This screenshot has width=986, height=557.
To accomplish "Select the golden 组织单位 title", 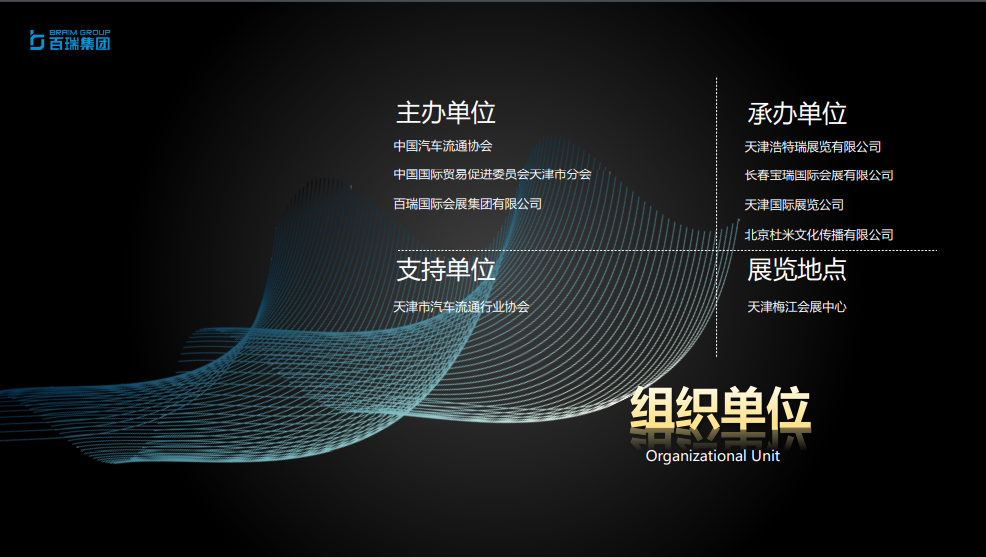I will click(x=720, y=410).
